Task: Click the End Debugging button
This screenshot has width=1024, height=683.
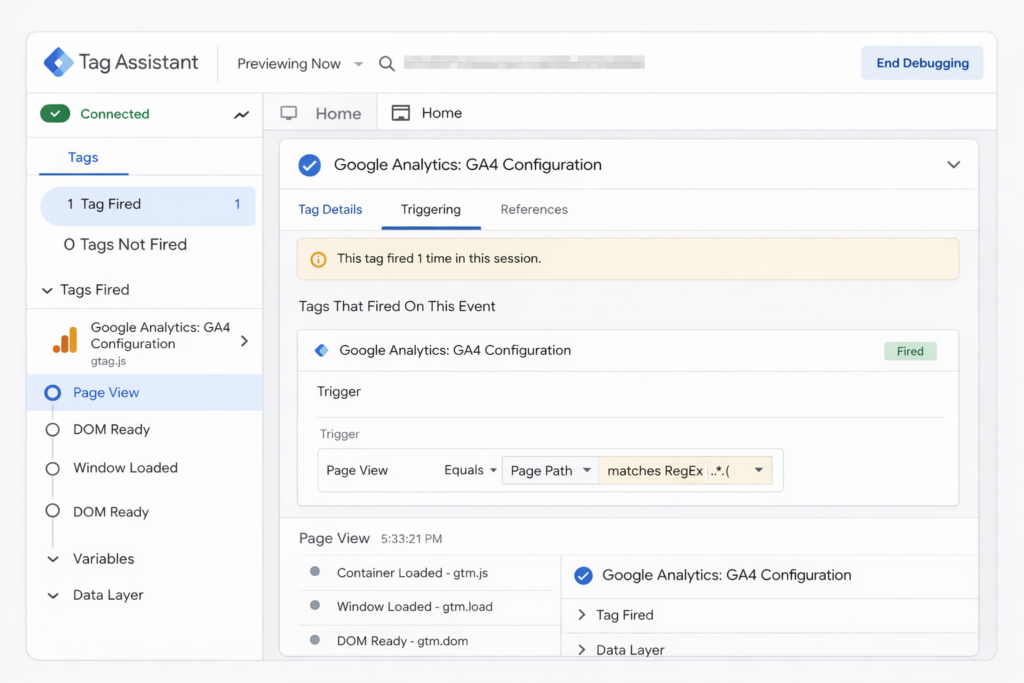Action: pos(922,63)
